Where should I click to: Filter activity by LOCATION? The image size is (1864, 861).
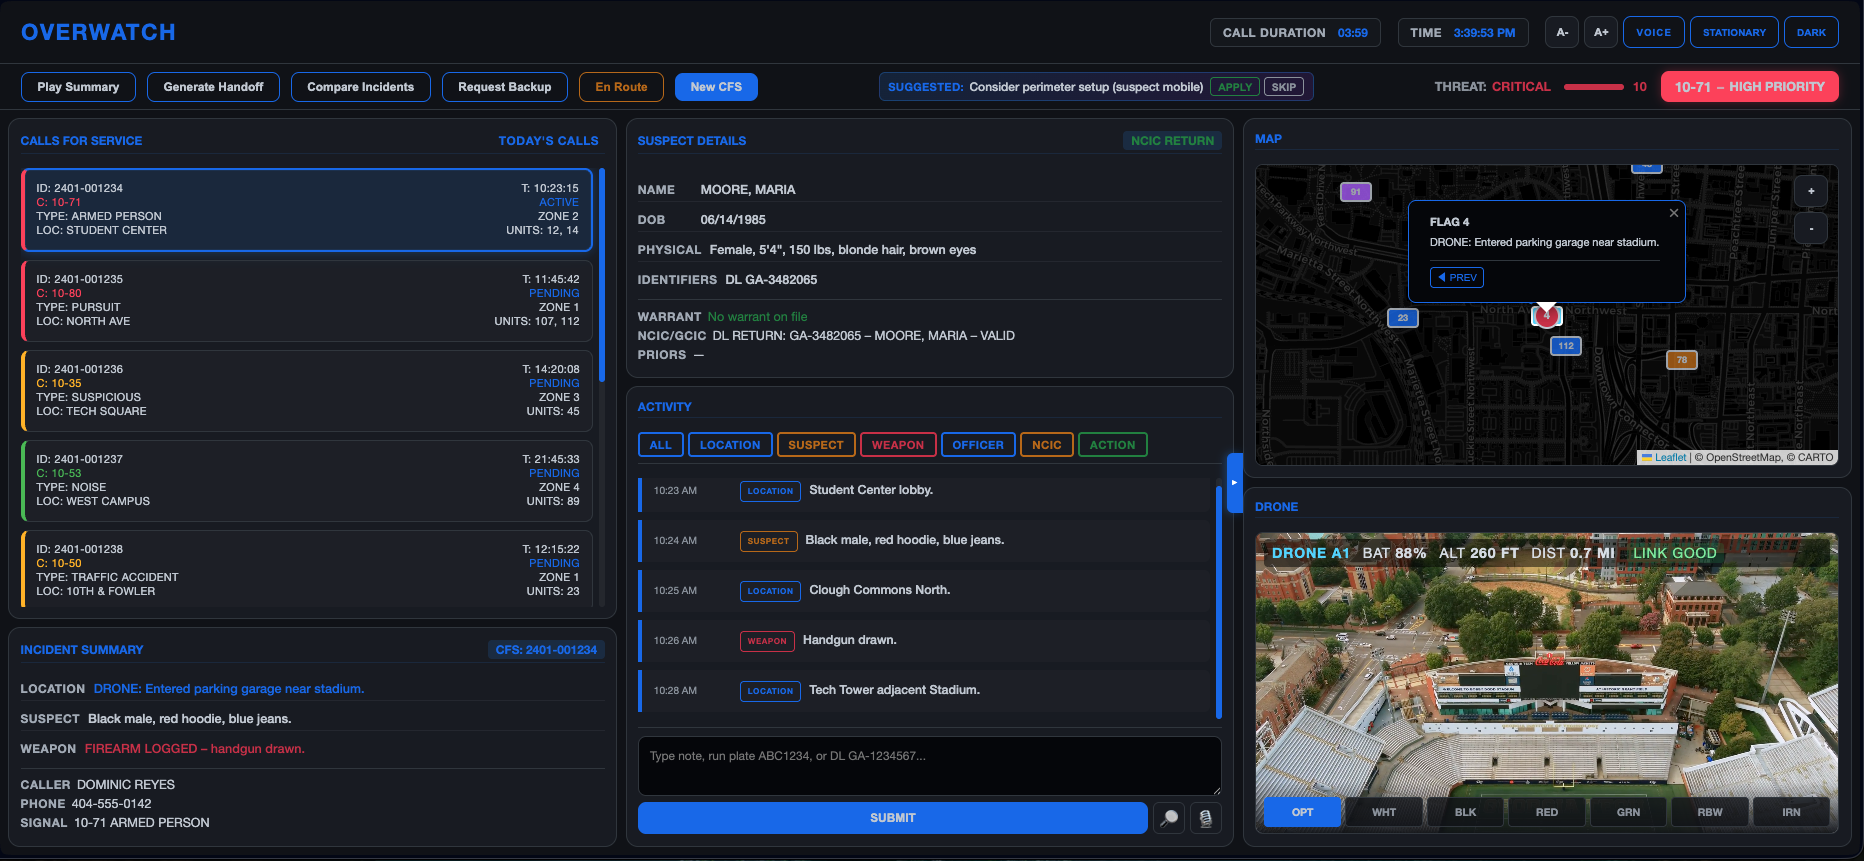pyautogui.click(x=730, y=445)
